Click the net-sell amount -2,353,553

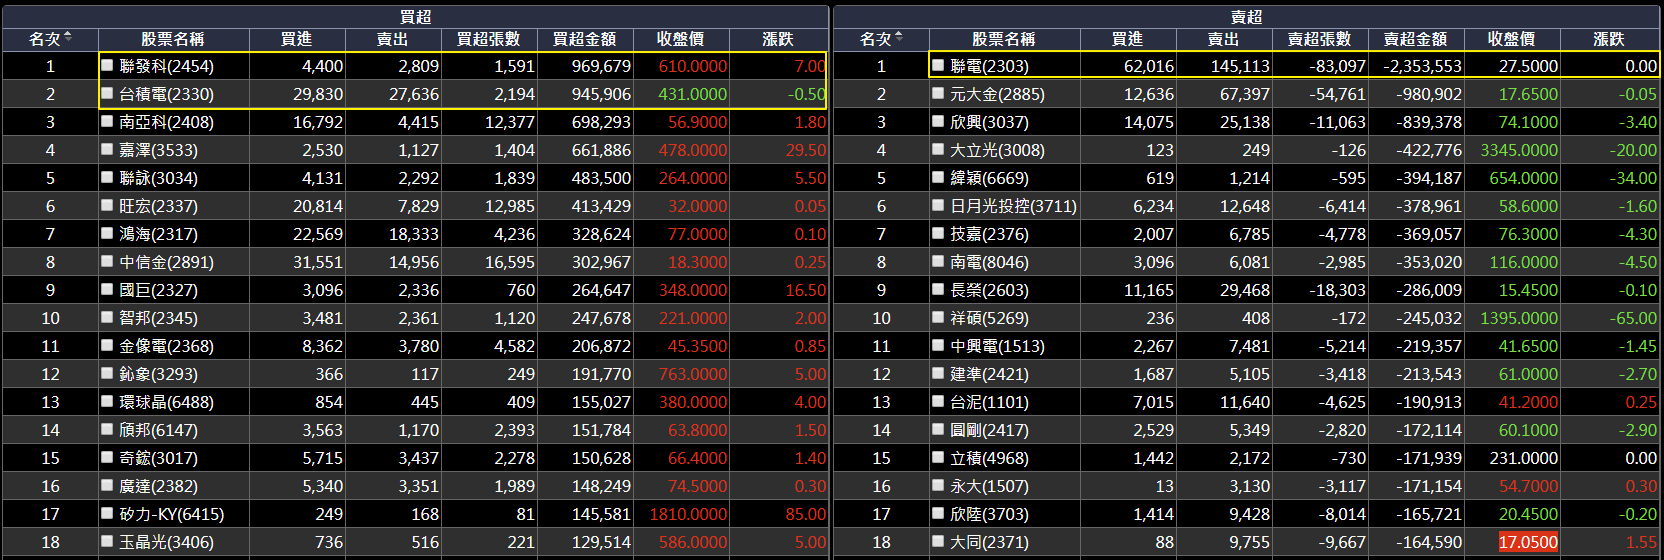1422,66
